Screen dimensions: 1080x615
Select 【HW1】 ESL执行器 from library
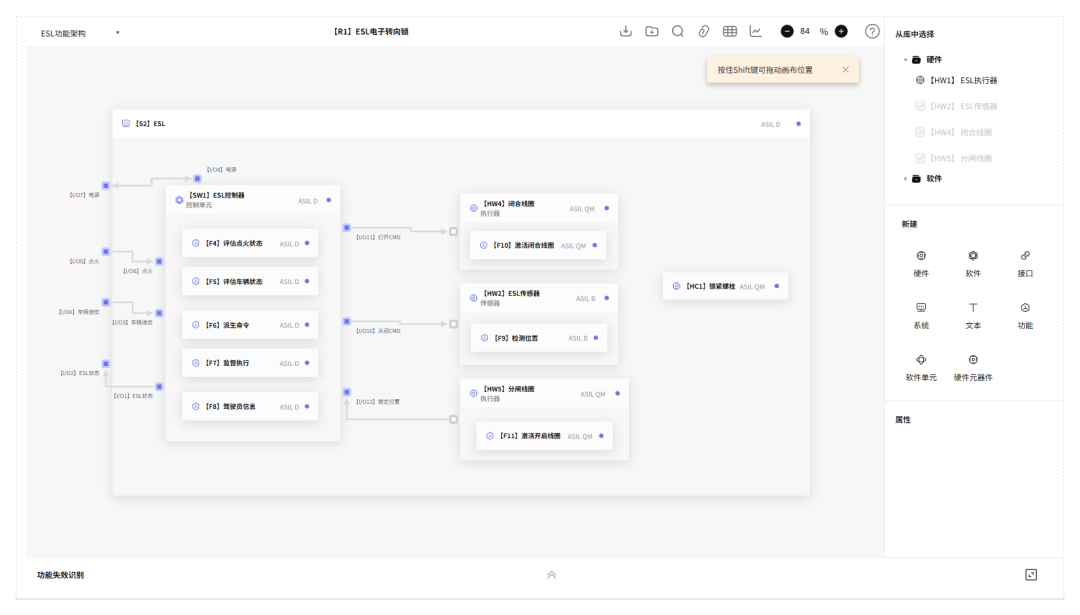(958, 80)
